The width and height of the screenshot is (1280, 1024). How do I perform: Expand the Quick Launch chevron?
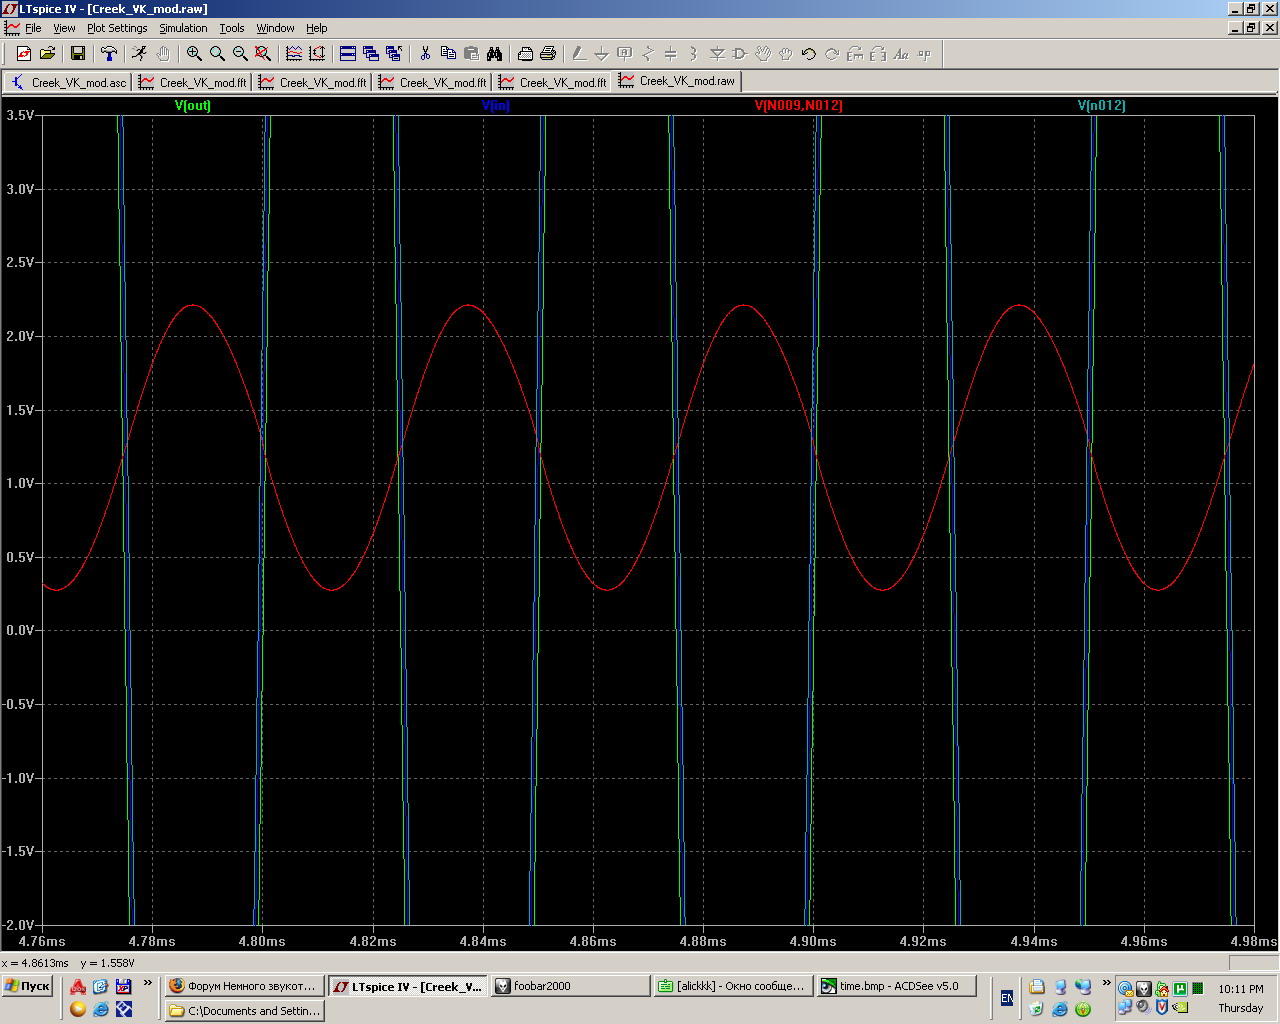click(148, 983)
